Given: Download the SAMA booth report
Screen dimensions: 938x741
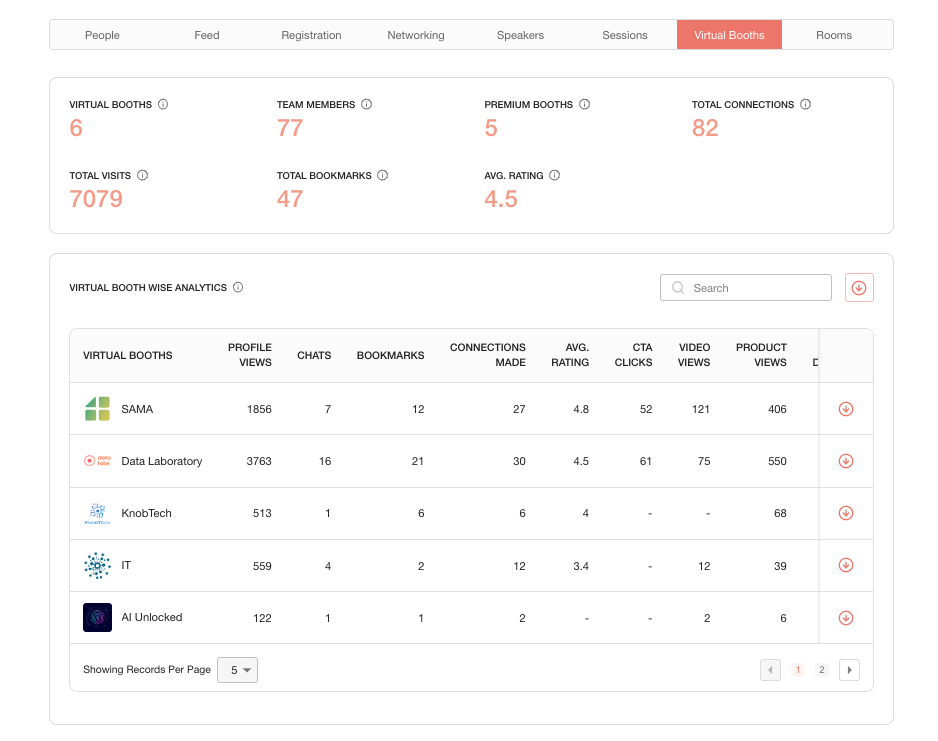Looking at the screenshot, I should 846,409.
